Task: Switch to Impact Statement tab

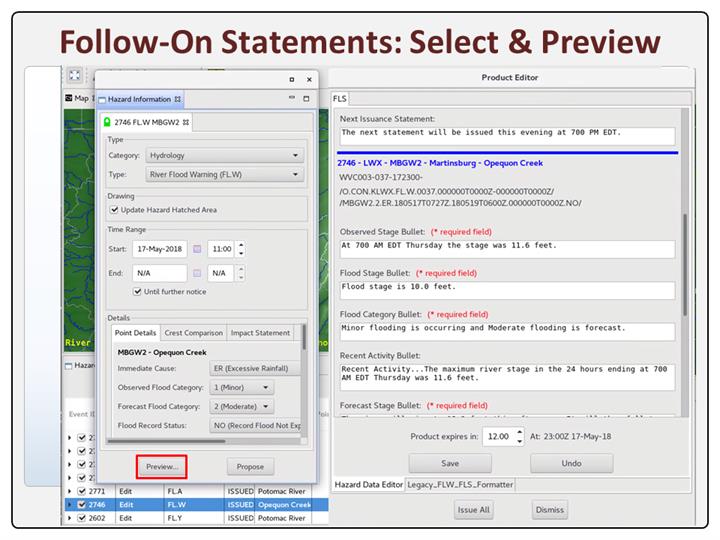Action: point(260,333)
